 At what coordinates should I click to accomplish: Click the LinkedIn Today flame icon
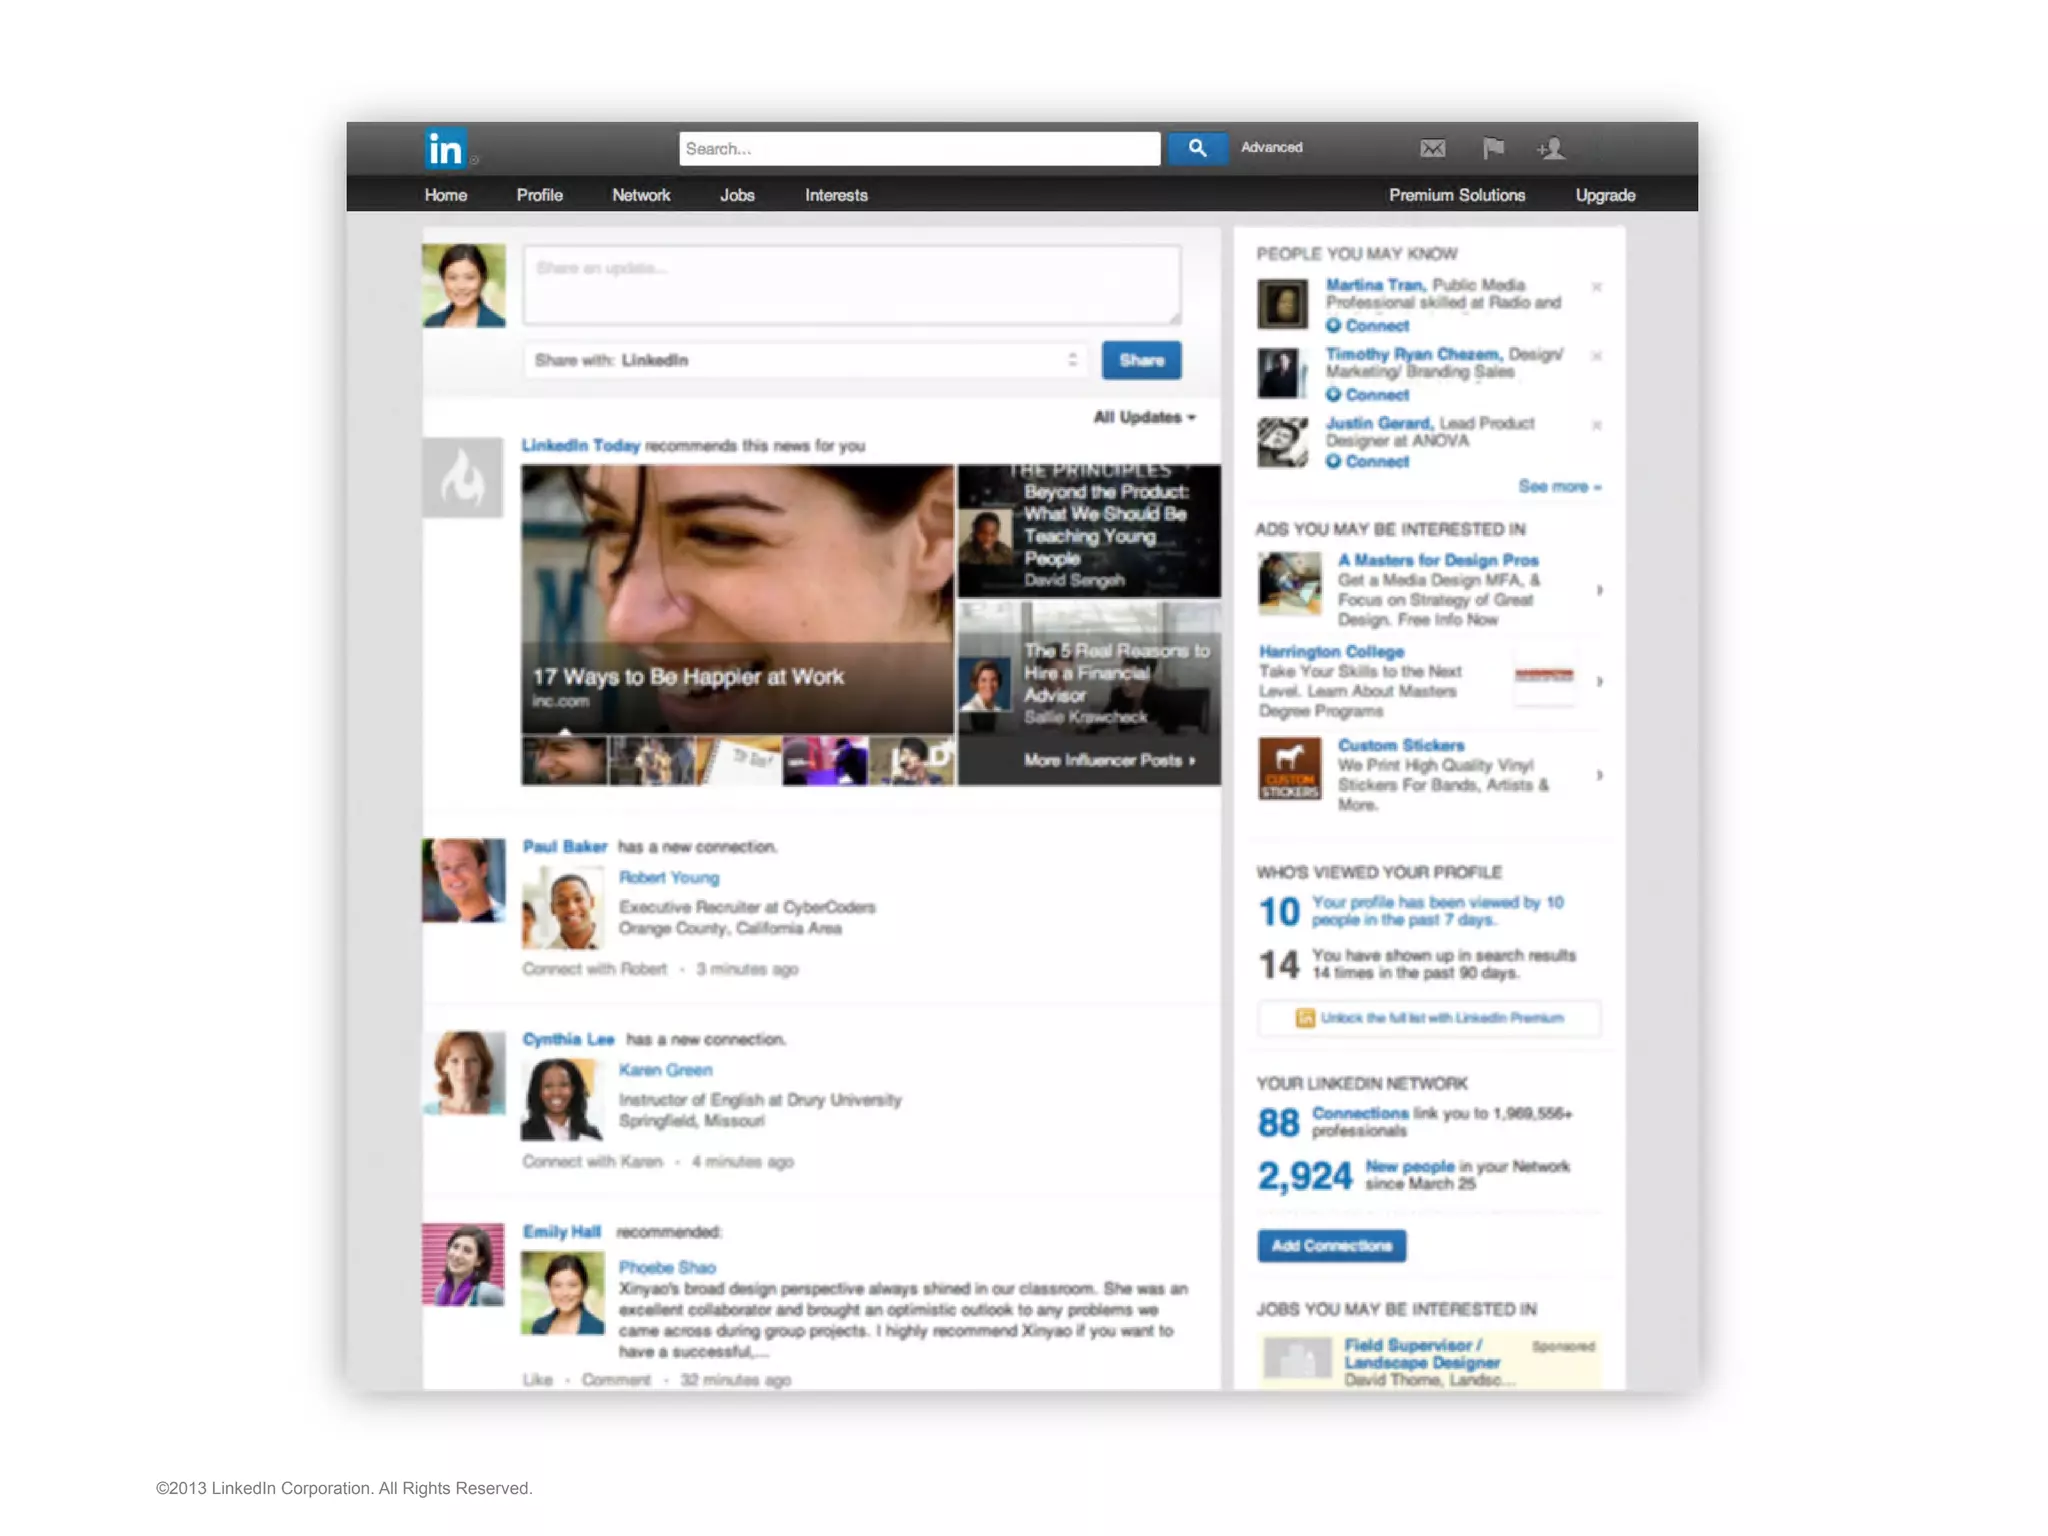pos(462,478)
